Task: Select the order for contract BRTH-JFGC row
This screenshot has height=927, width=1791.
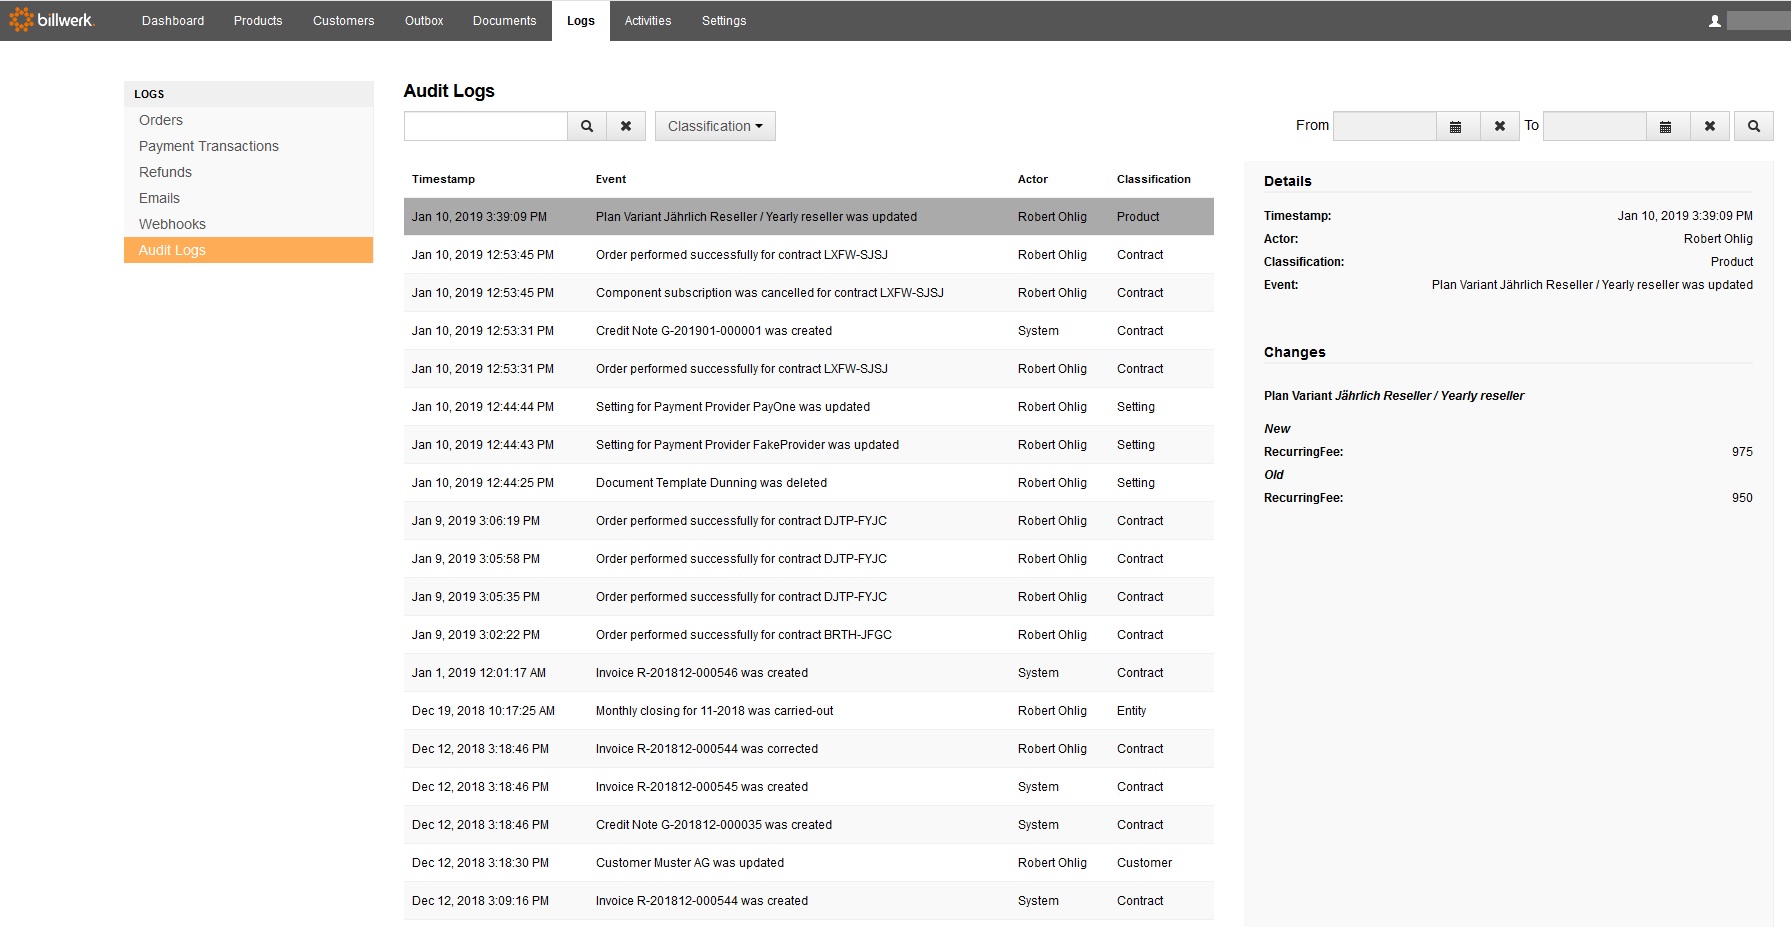Action: (x=809, y=635)
